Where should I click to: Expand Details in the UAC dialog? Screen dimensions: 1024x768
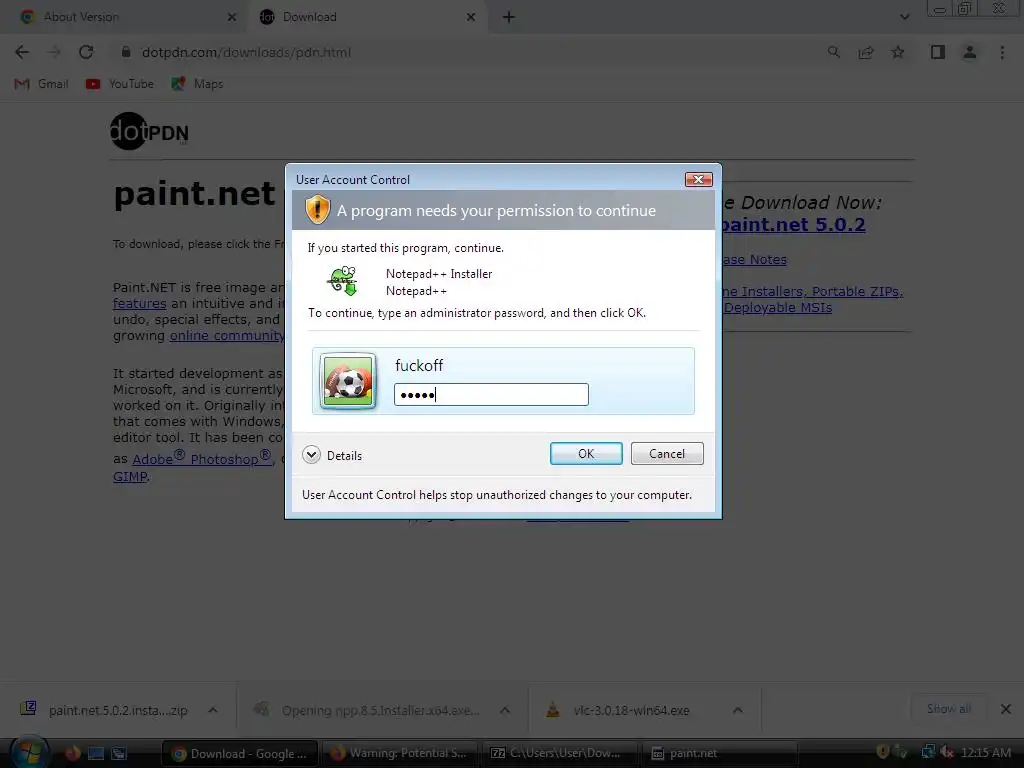(332, 455)
